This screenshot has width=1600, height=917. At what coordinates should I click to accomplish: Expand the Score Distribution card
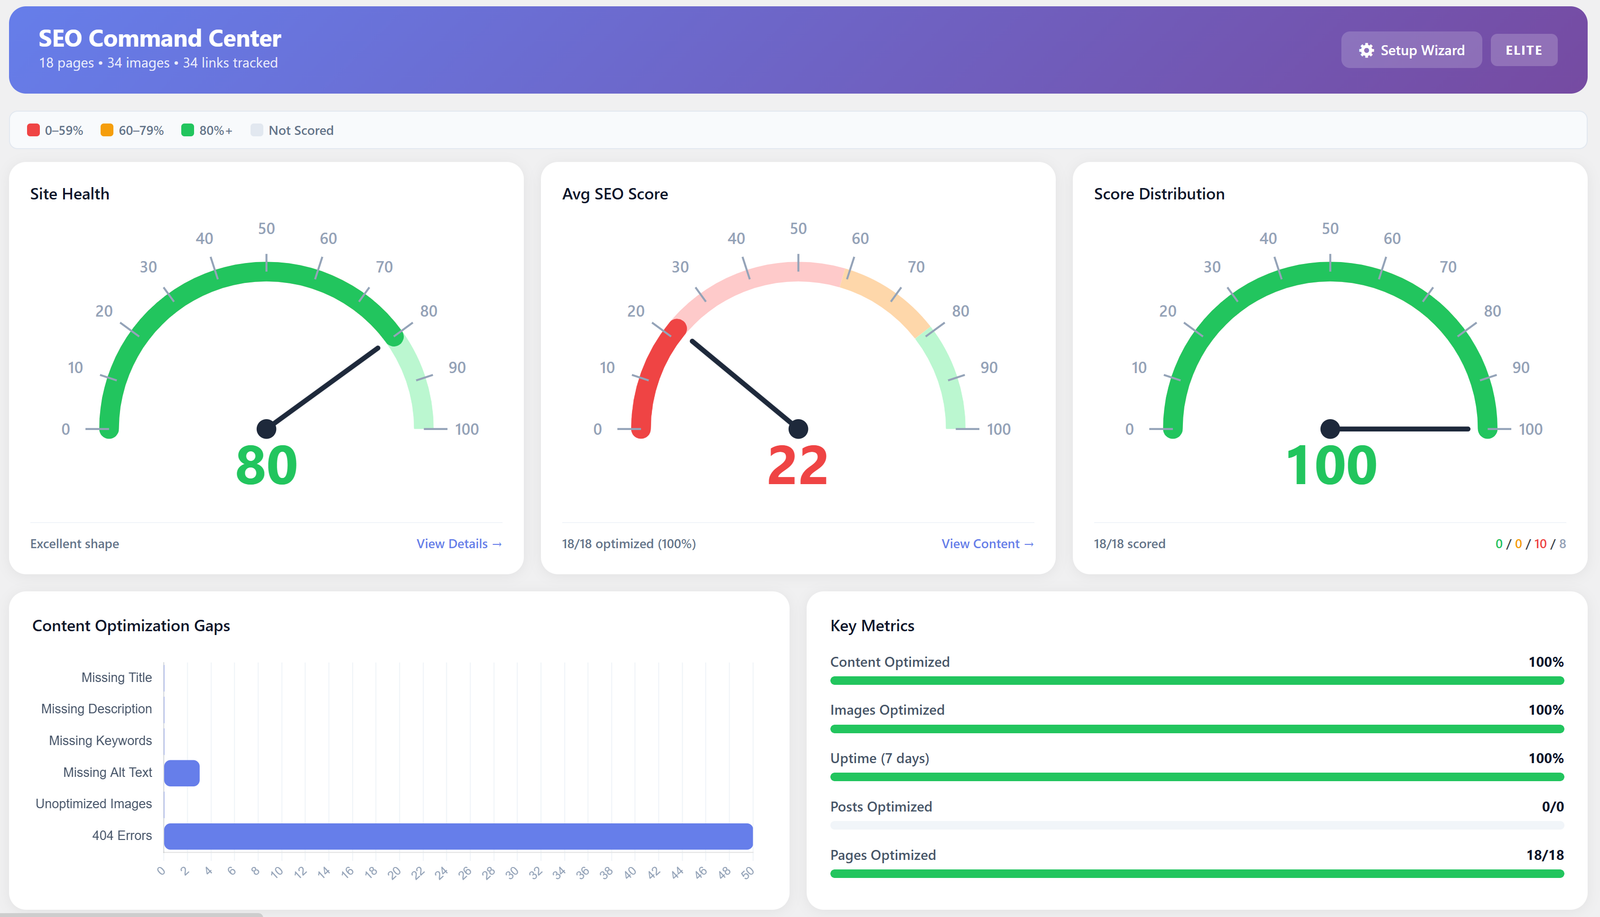pos(1159,194)
